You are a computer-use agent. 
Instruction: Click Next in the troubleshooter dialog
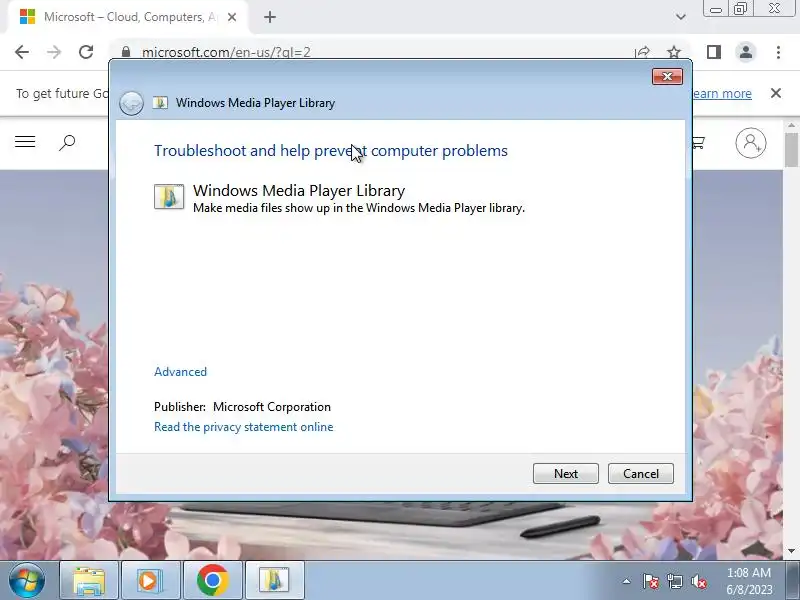pyautogui.click(x=565, y=473)
